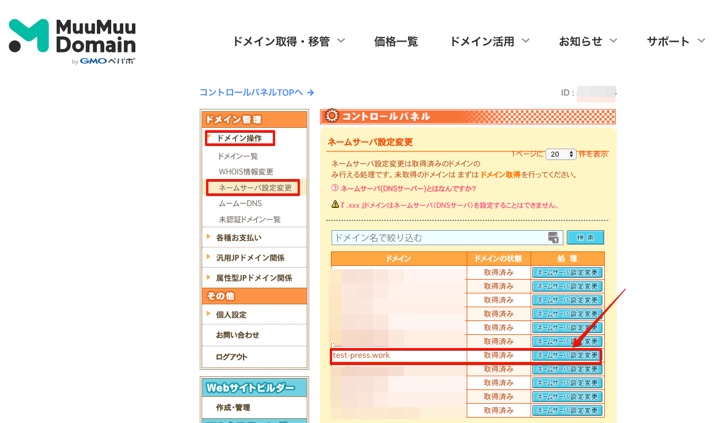Viewport: 720px width, 423px height.
Task: Click the ドメイン column header
Action: [399, 259]
